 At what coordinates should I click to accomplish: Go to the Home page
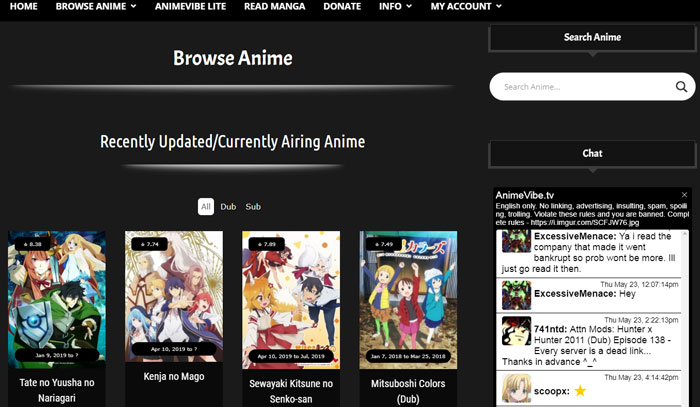click(23, 6)
